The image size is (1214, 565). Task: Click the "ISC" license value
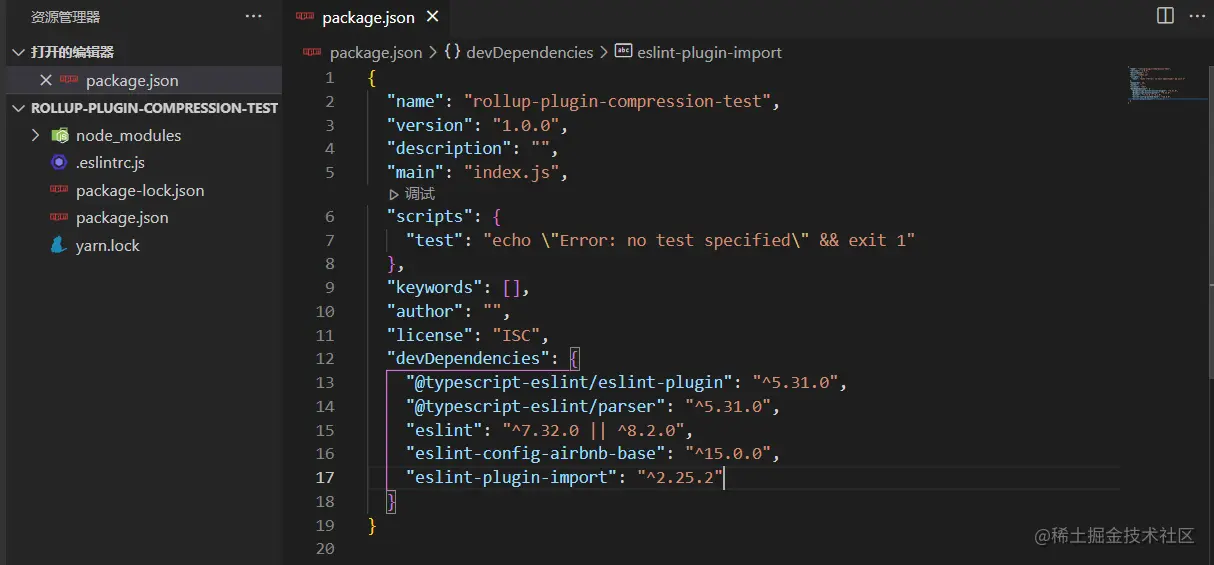(x=516, y=335)
